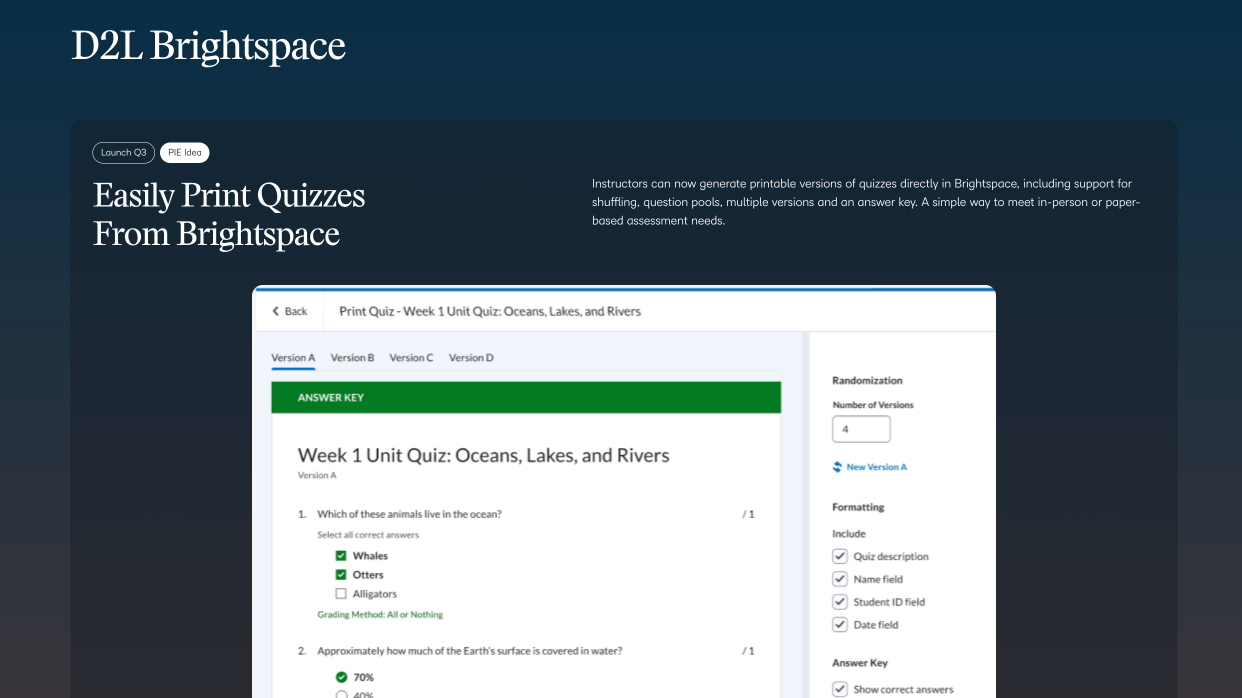Screen dimensions: 1242x698
Task: Uncheck the Student ID field option
Action: point(840,601)
